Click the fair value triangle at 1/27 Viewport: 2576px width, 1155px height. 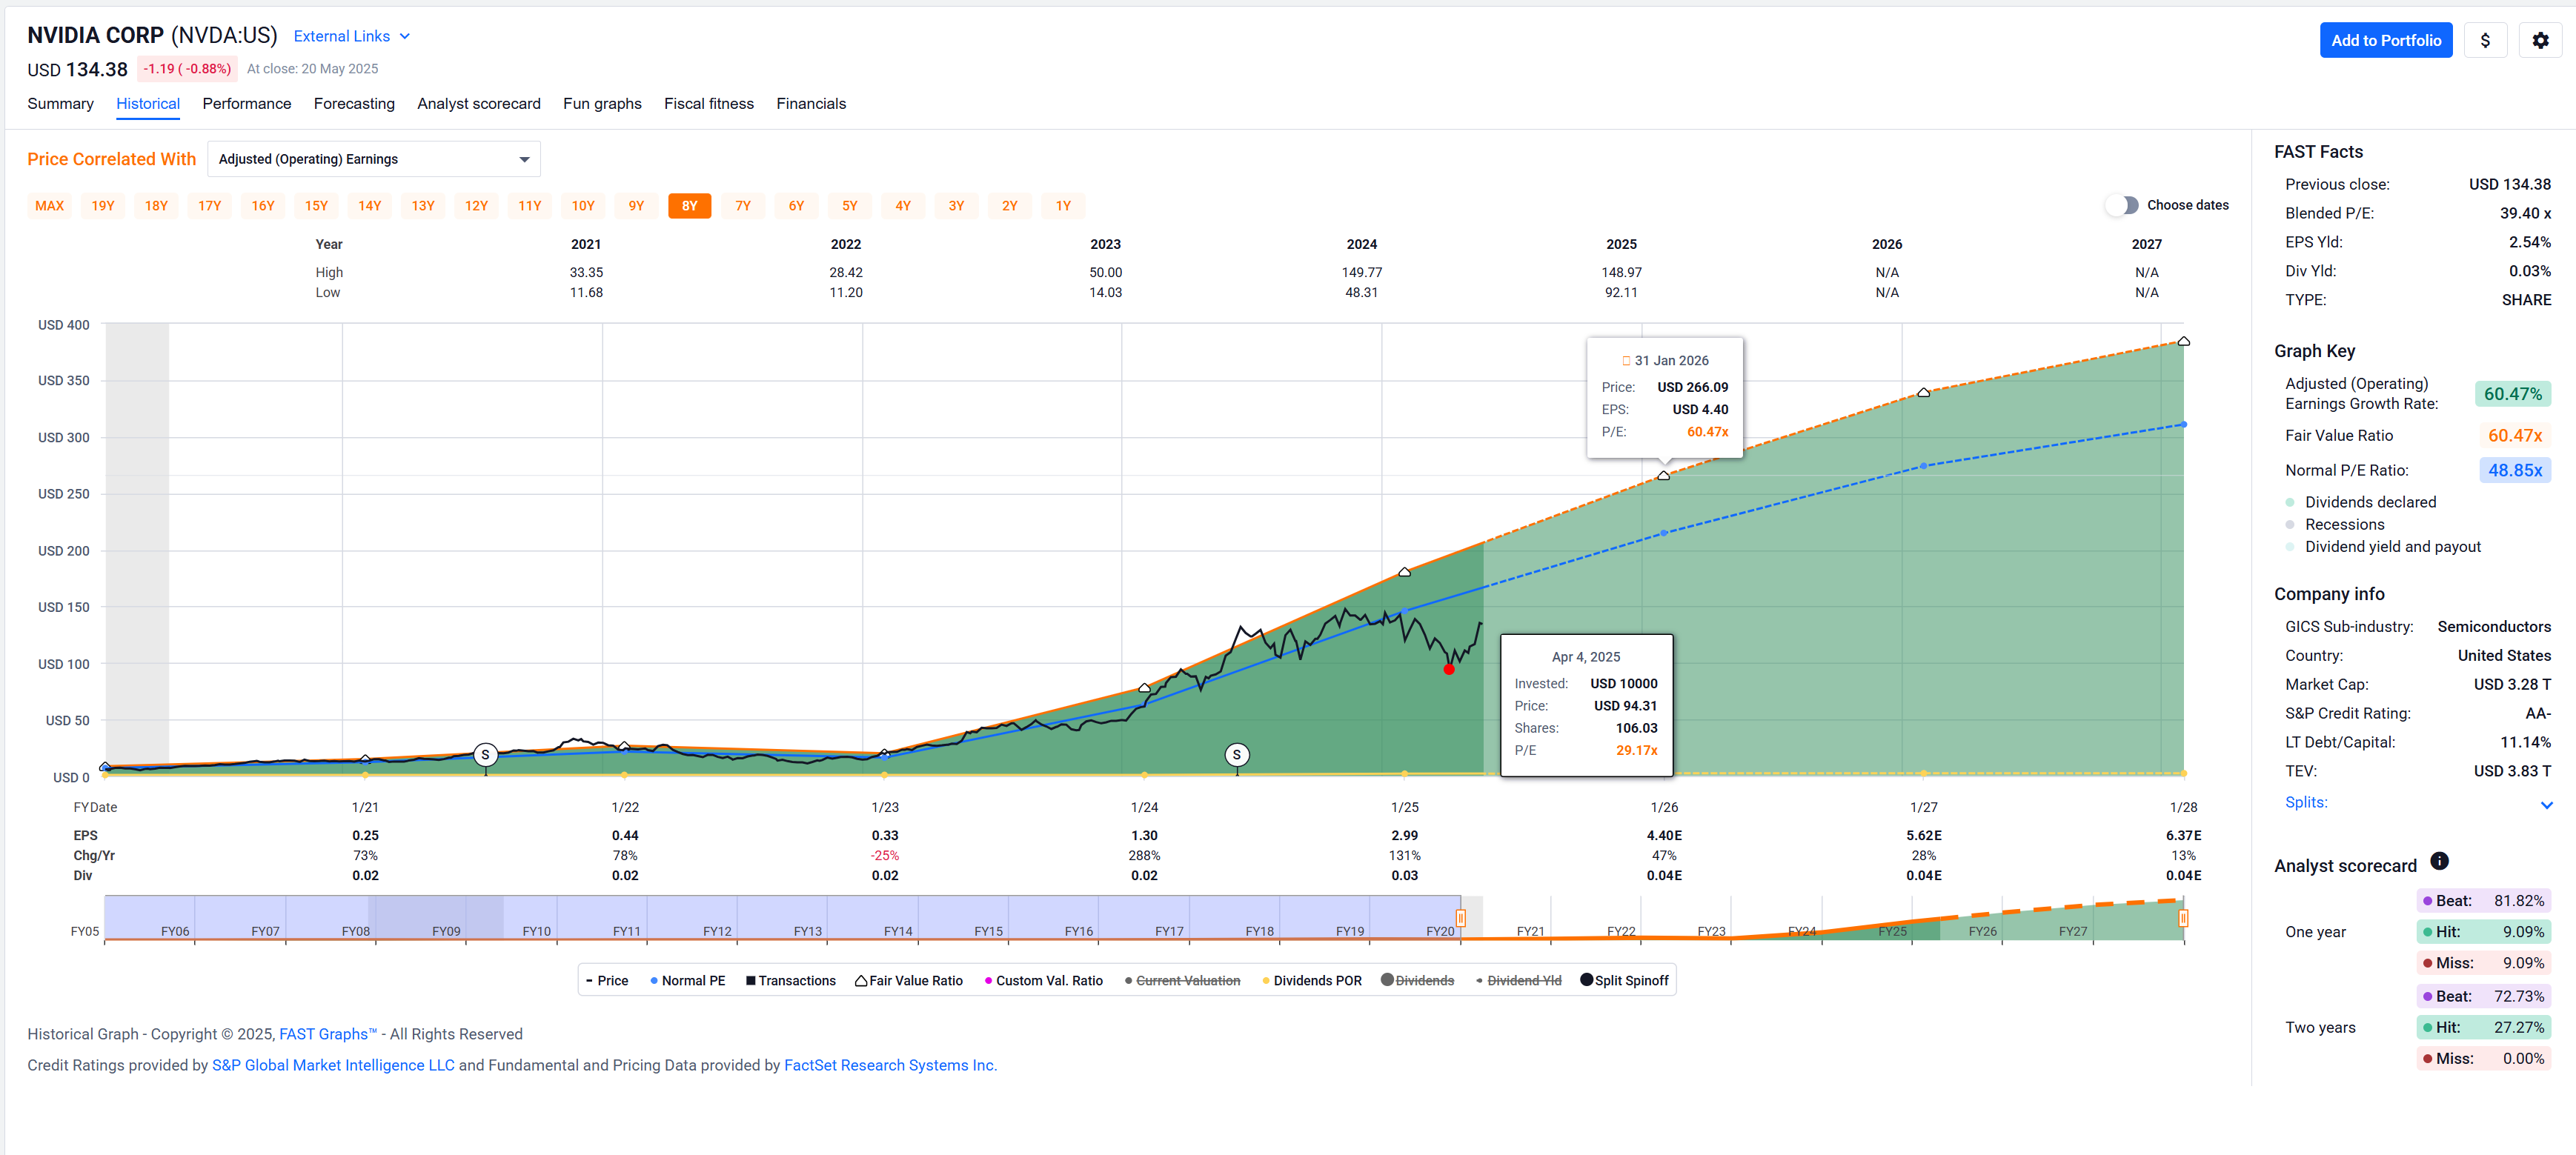(x=1924, y=393)
